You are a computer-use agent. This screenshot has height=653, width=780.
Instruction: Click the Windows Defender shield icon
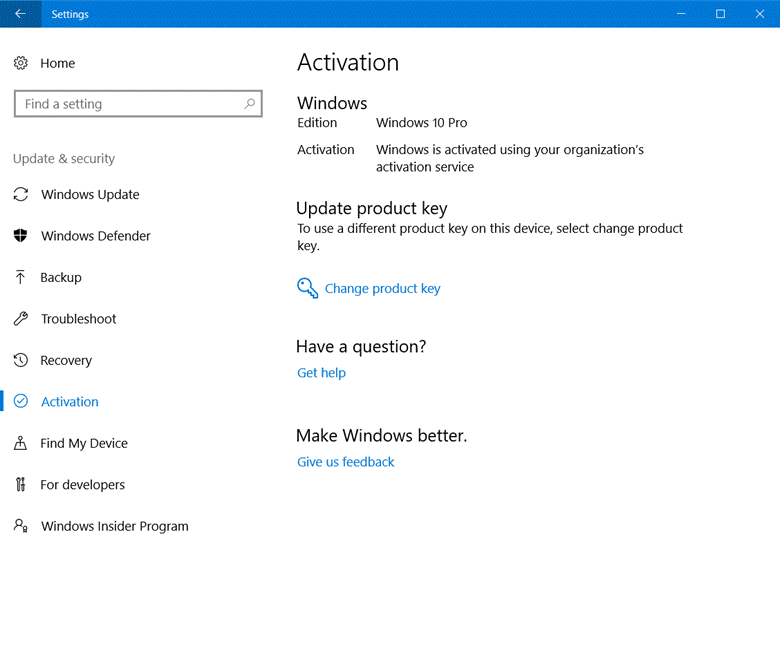[x=20, y=235]
